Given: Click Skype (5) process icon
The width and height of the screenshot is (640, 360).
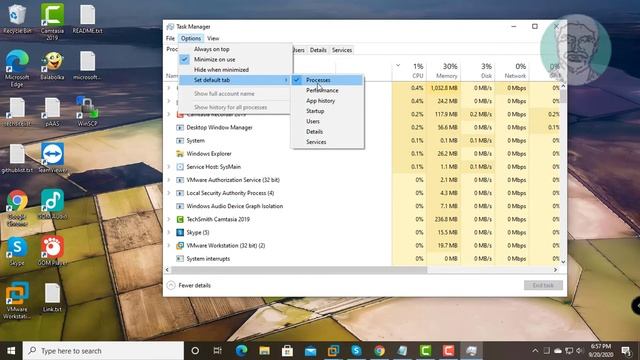Looking at the screenshot, I should [x=180, y=232].
